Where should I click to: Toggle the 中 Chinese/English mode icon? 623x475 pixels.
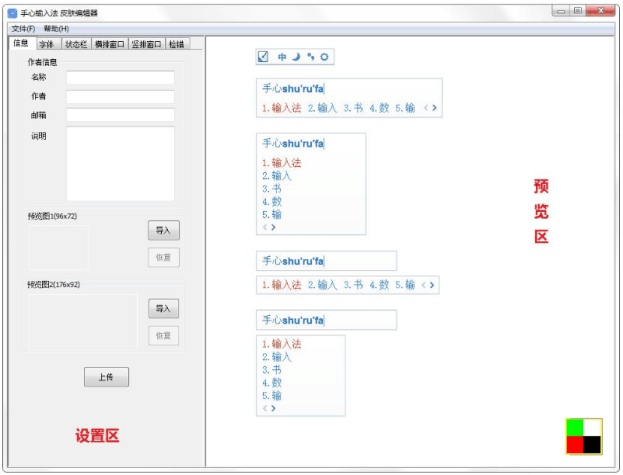282,57
